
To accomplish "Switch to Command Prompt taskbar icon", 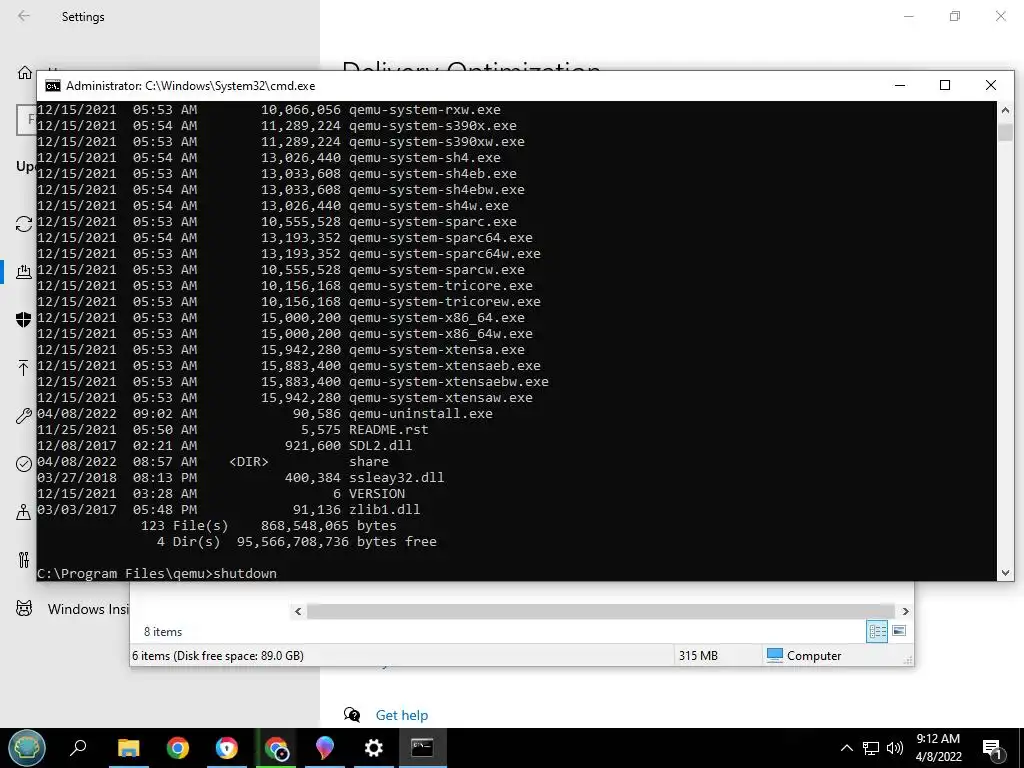I will click(422, 748).
